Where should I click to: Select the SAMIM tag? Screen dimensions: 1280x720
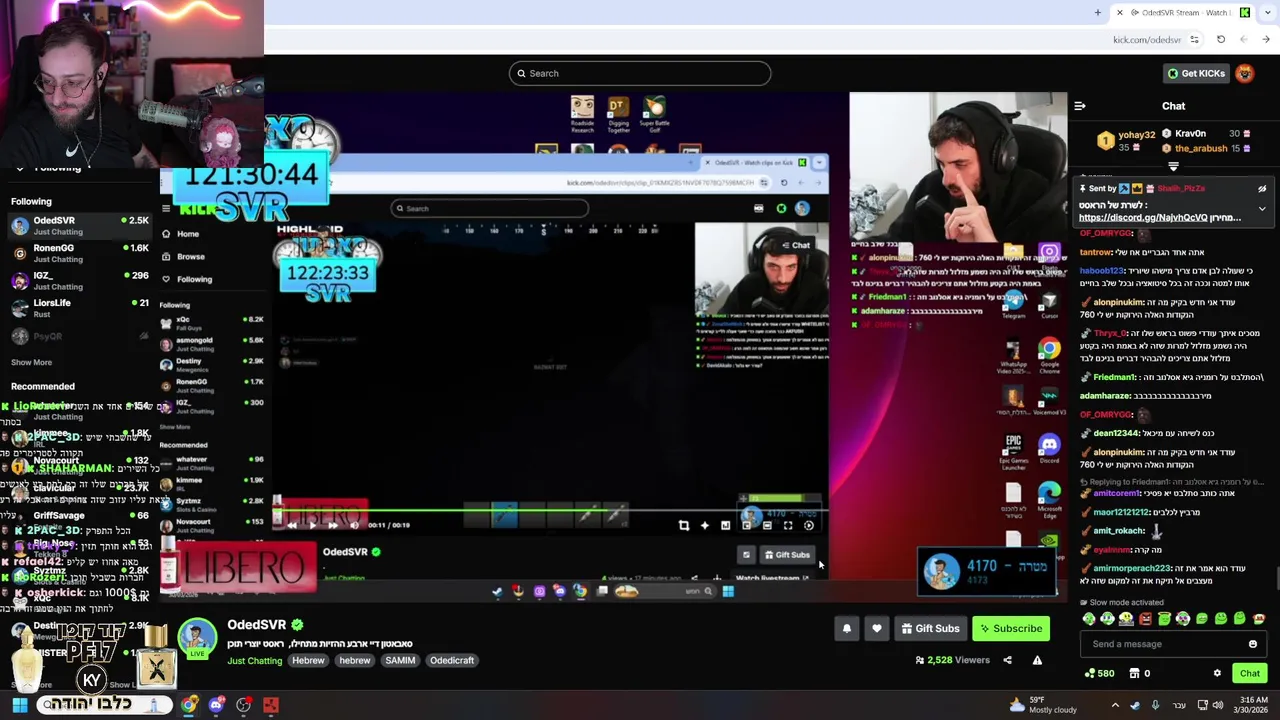tap(400, 660)
